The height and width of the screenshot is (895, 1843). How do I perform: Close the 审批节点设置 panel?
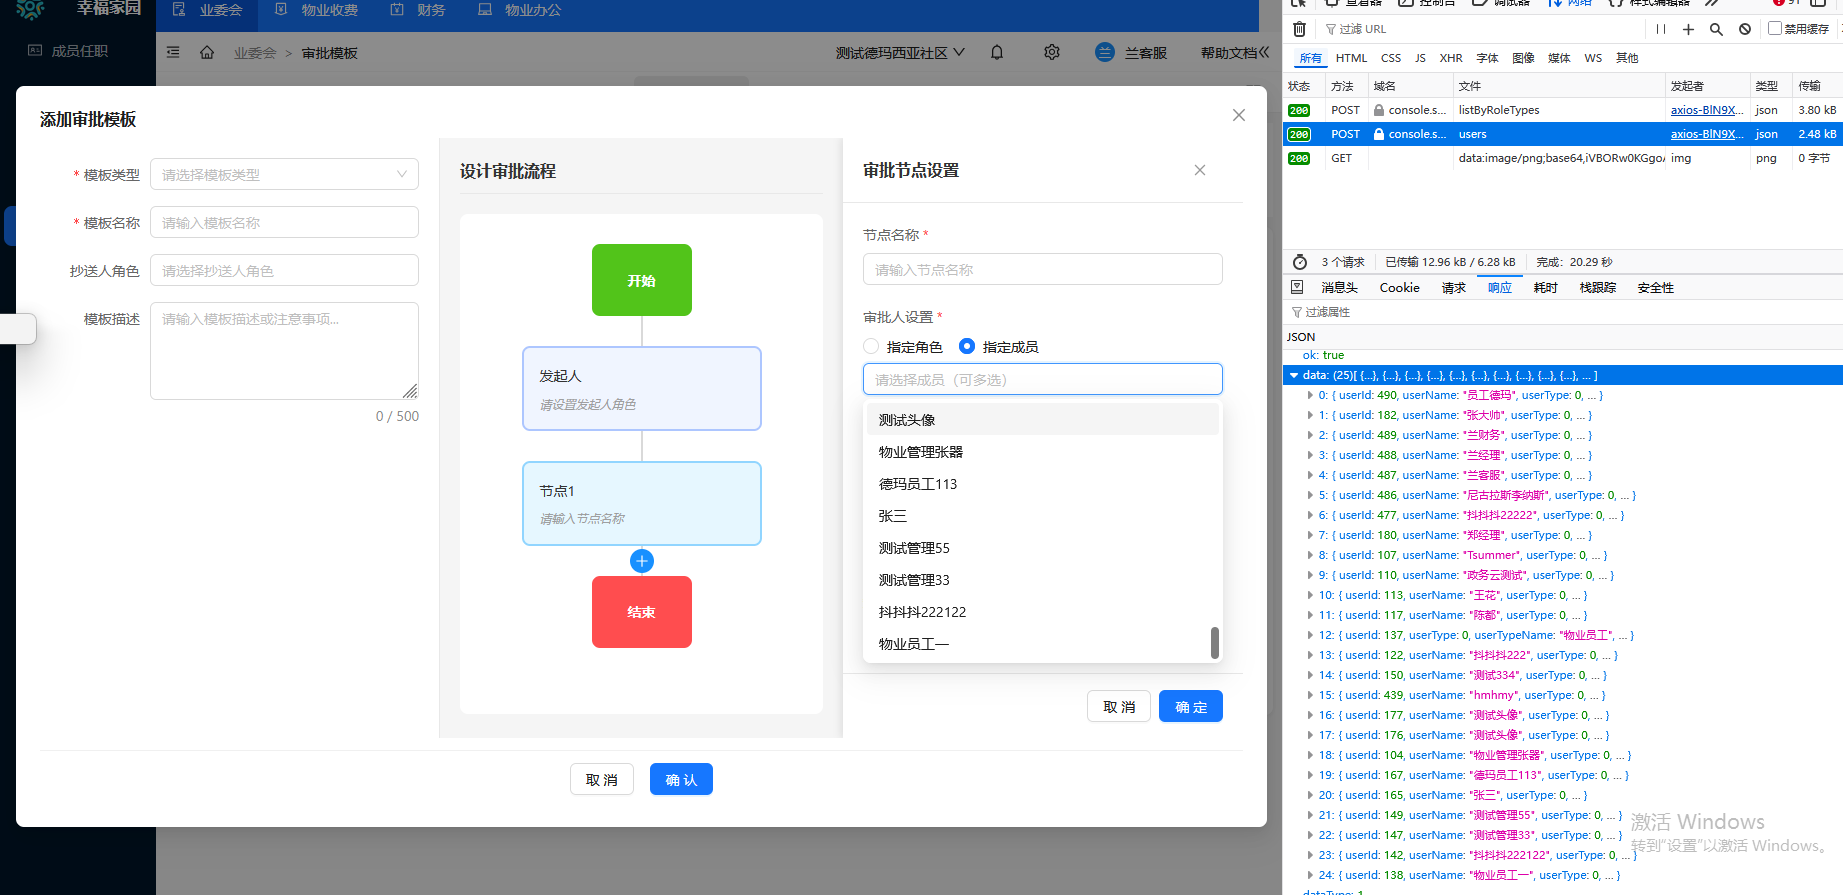point(1200,170)
